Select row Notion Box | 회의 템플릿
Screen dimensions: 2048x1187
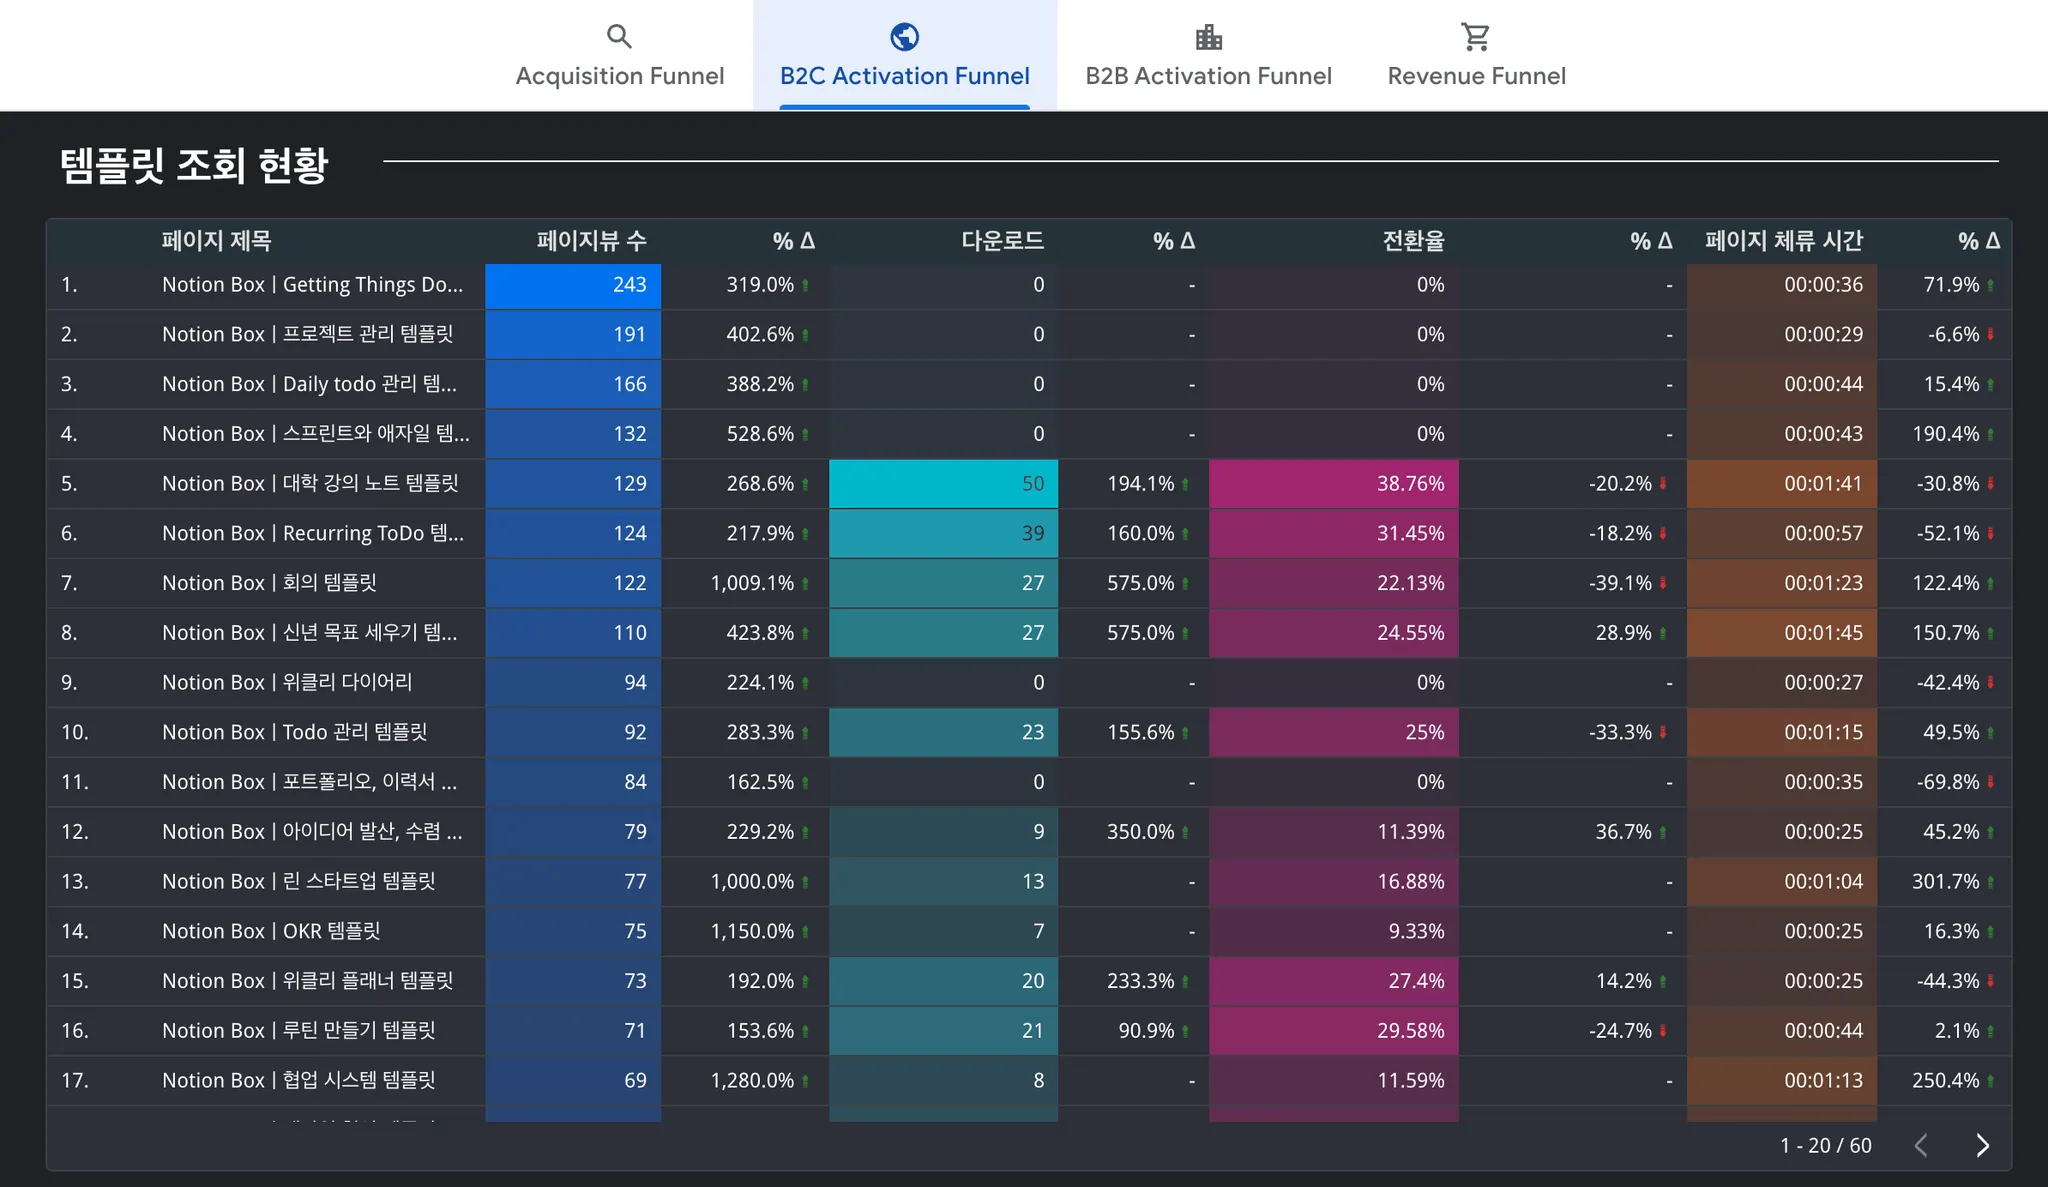click(269, 583)
